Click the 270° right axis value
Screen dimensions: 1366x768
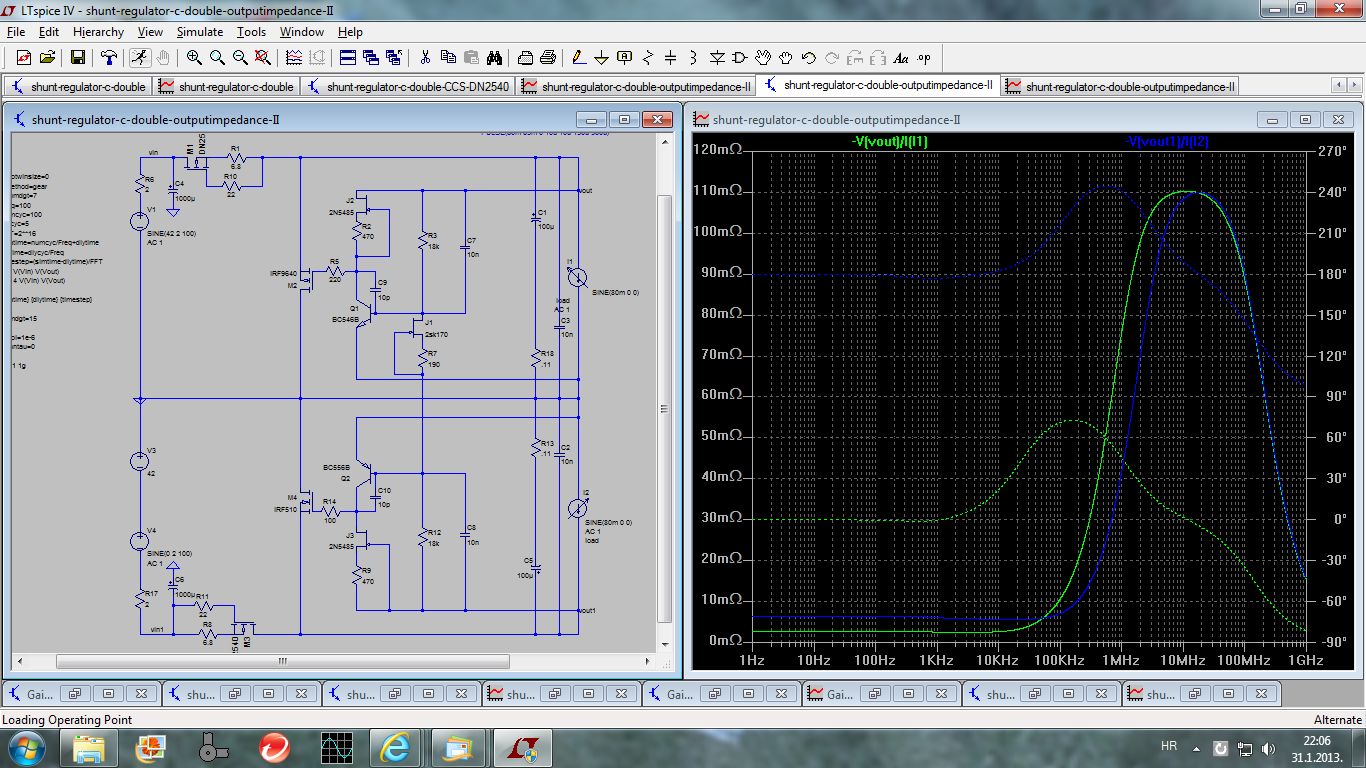coord(1332,150)
